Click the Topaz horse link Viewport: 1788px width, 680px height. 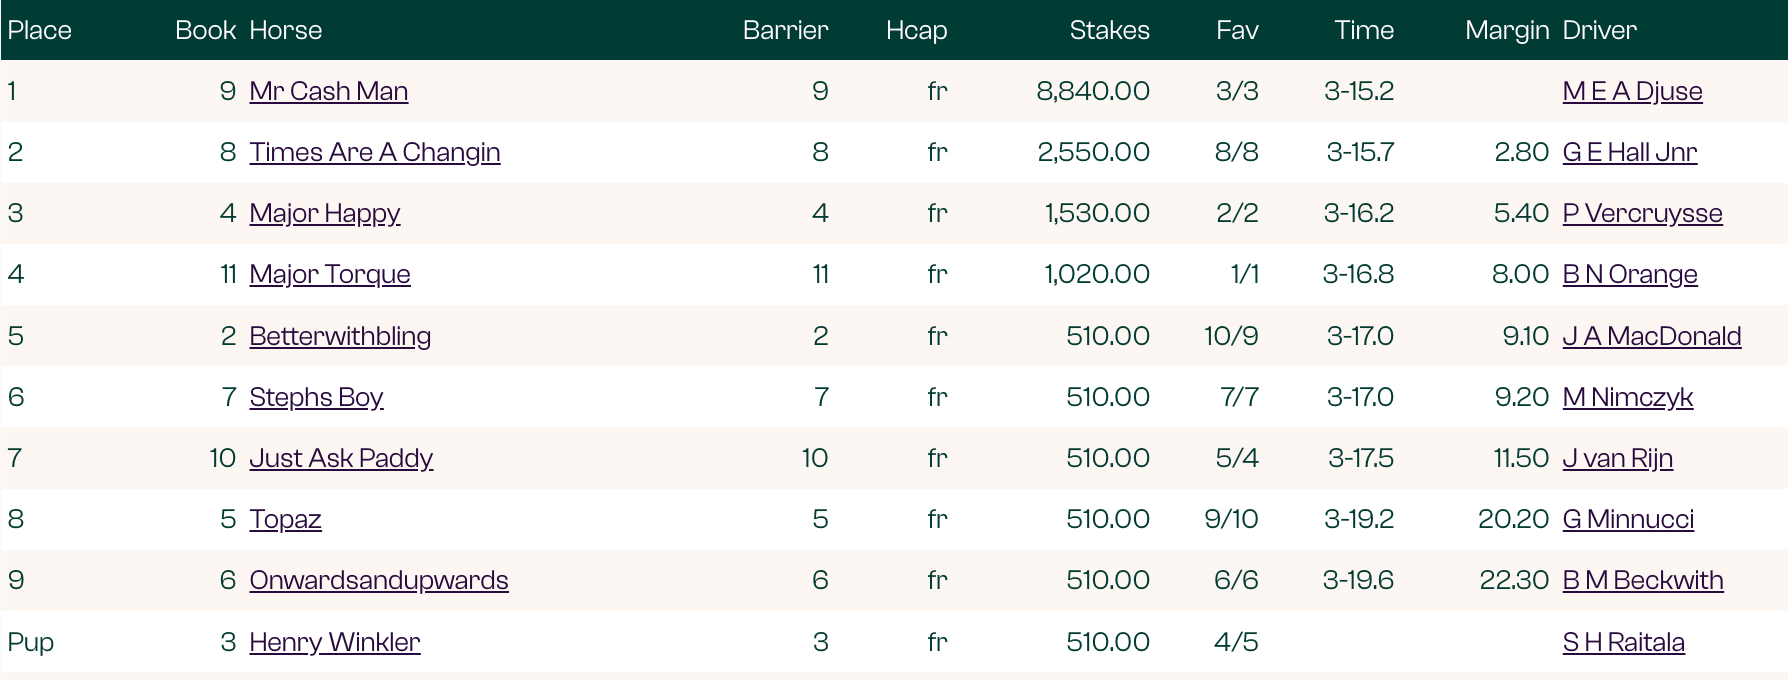click(285, 519)
